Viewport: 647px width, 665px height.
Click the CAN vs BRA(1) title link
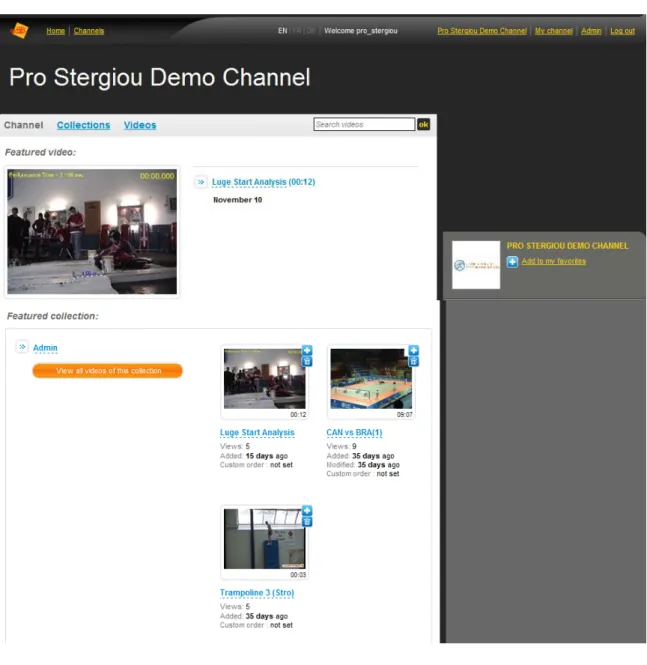coord(354,433)
